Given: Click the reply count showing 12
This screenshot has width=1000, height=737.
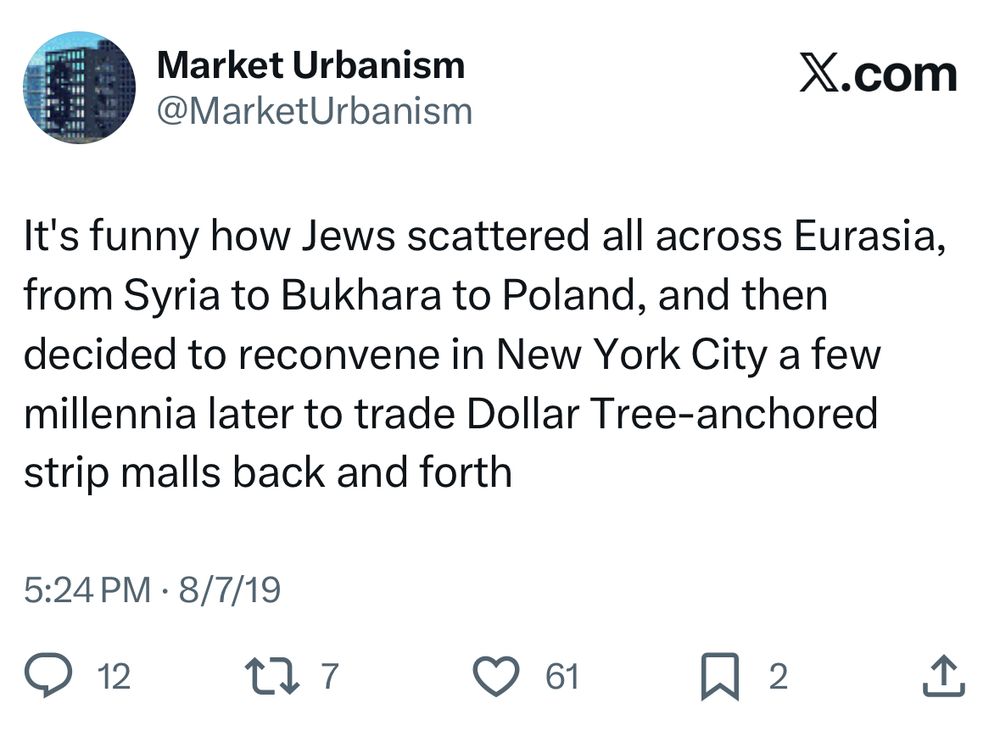Looking at the screenshot, I should tap(115, 677).
